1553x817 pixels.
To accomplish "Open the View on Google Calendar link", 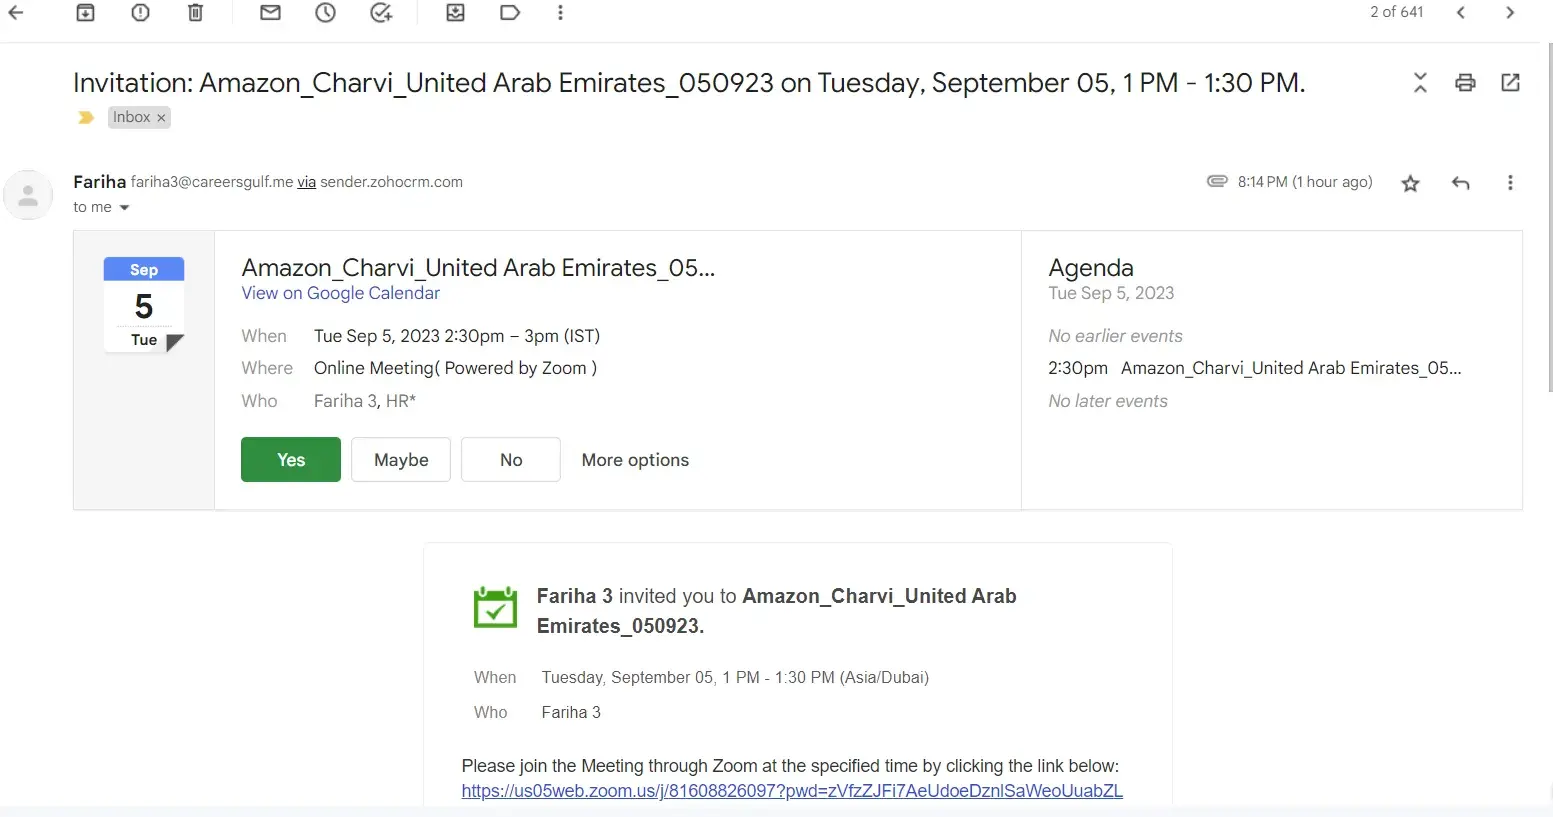I will 340,293.
